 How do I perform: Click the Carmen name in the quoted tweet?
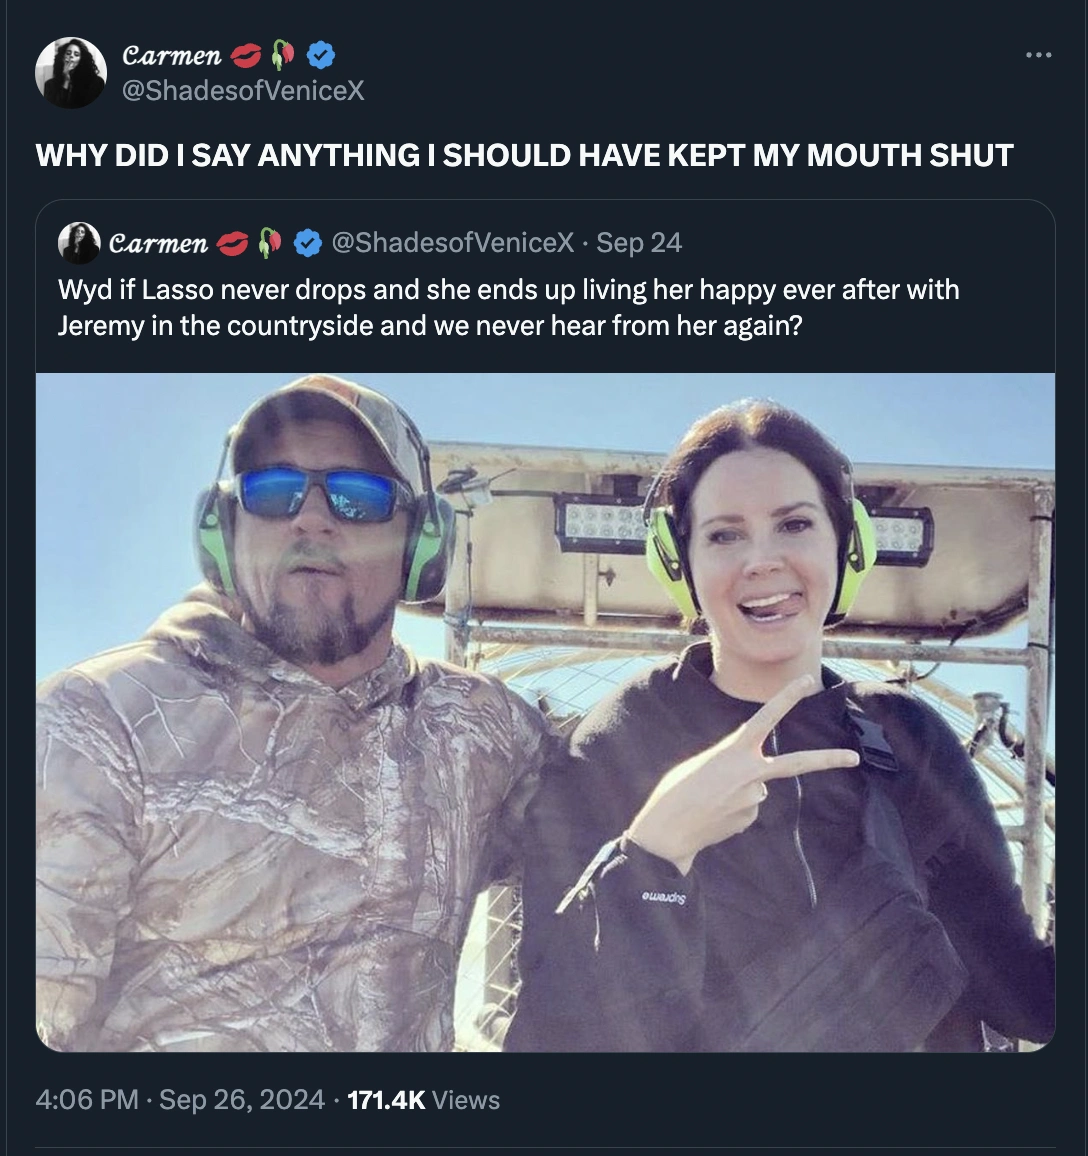click(158, 243)
